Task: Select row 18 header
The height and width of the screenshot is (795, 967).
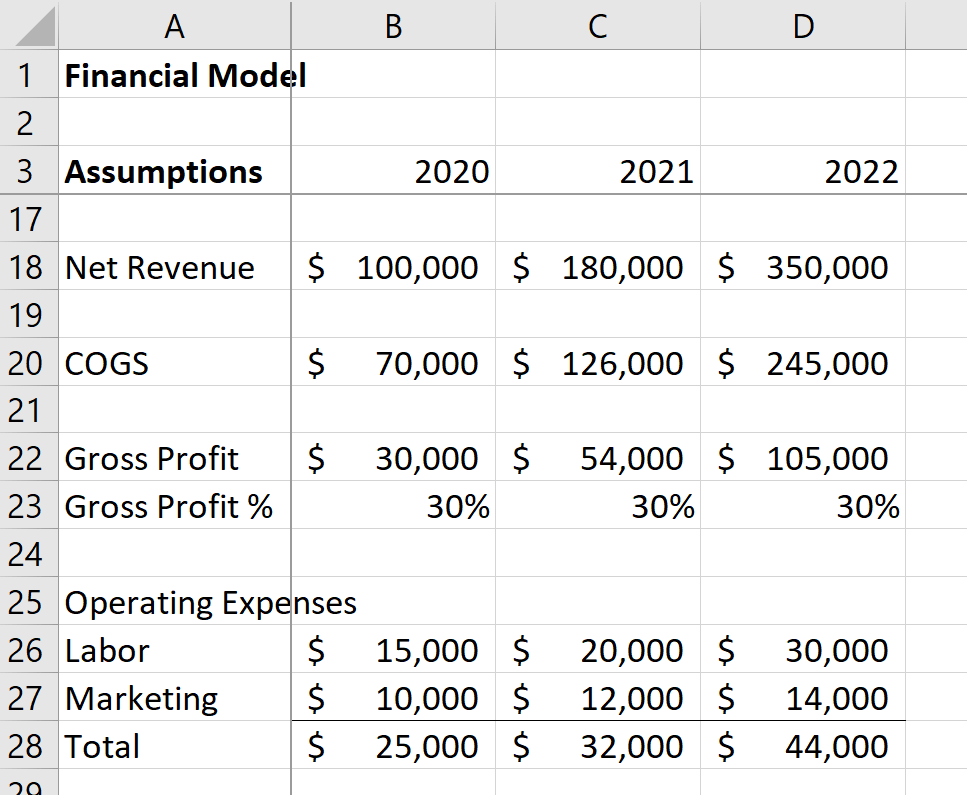Action: coord(28,267)
